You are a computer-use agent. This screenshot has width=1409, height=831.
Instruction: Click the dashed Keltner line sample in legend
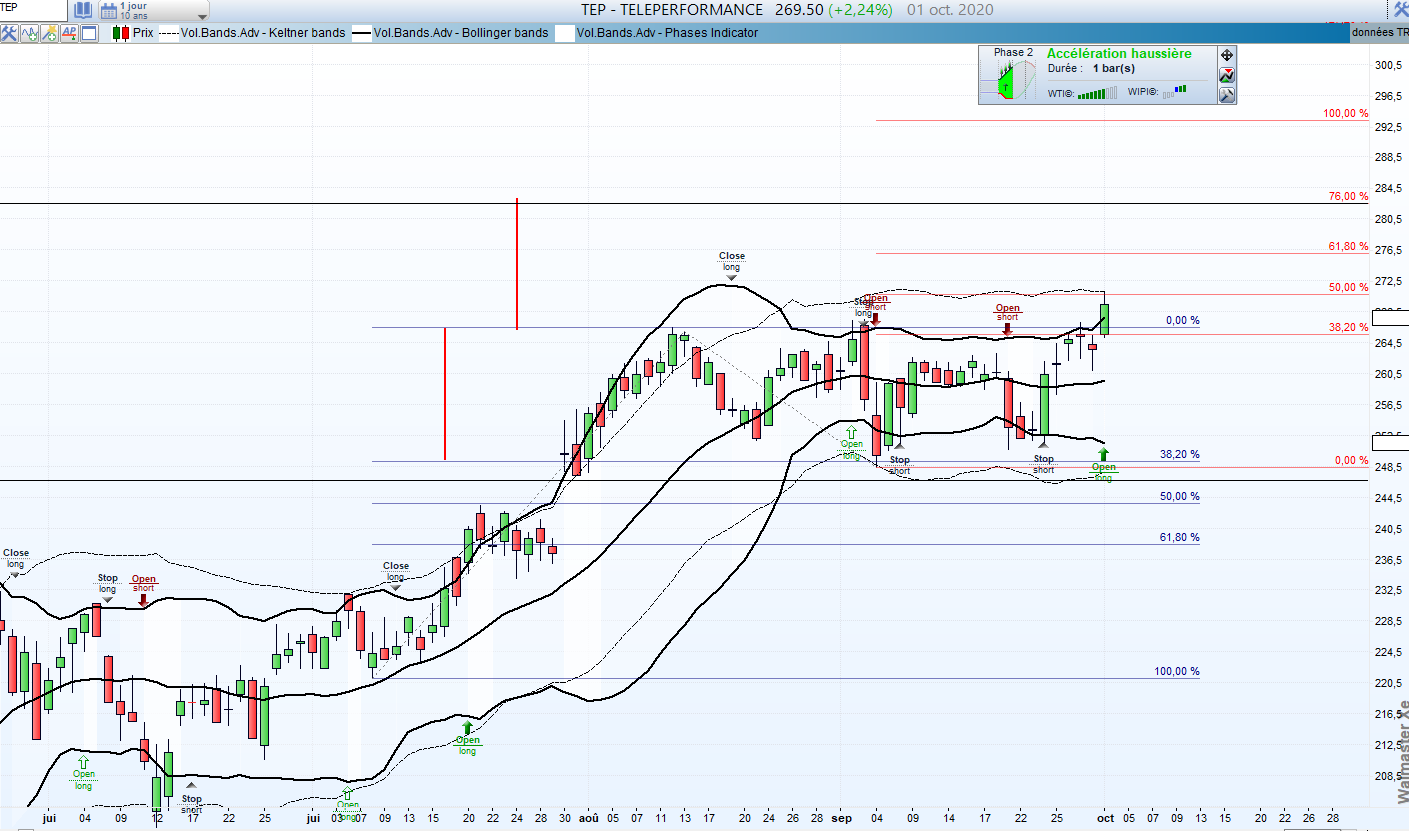168,33
